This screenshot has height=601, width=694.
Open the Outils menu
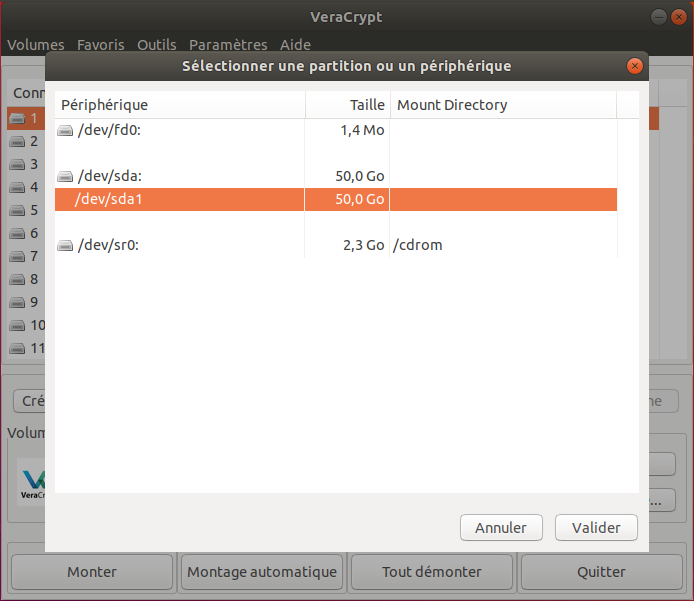click(156, 45)
